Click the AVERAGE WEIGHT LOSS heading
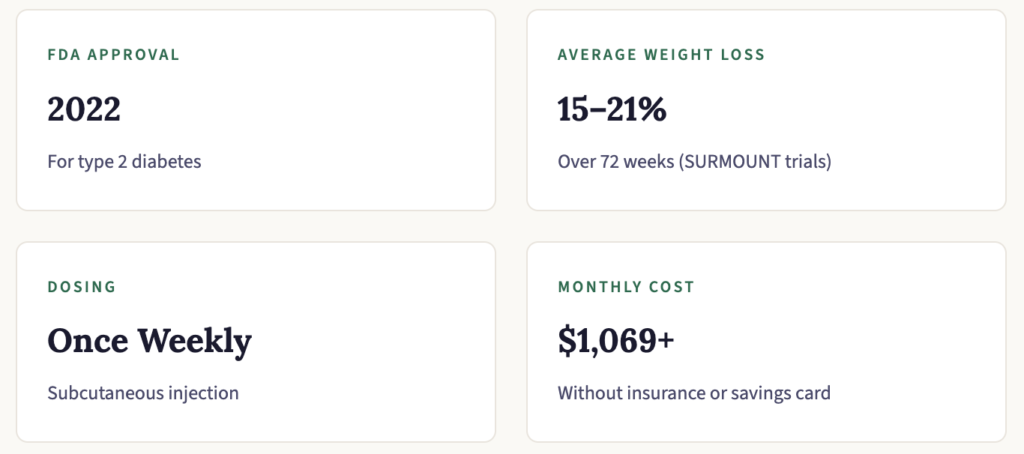 pyautogui.click(x=661, y=55)
